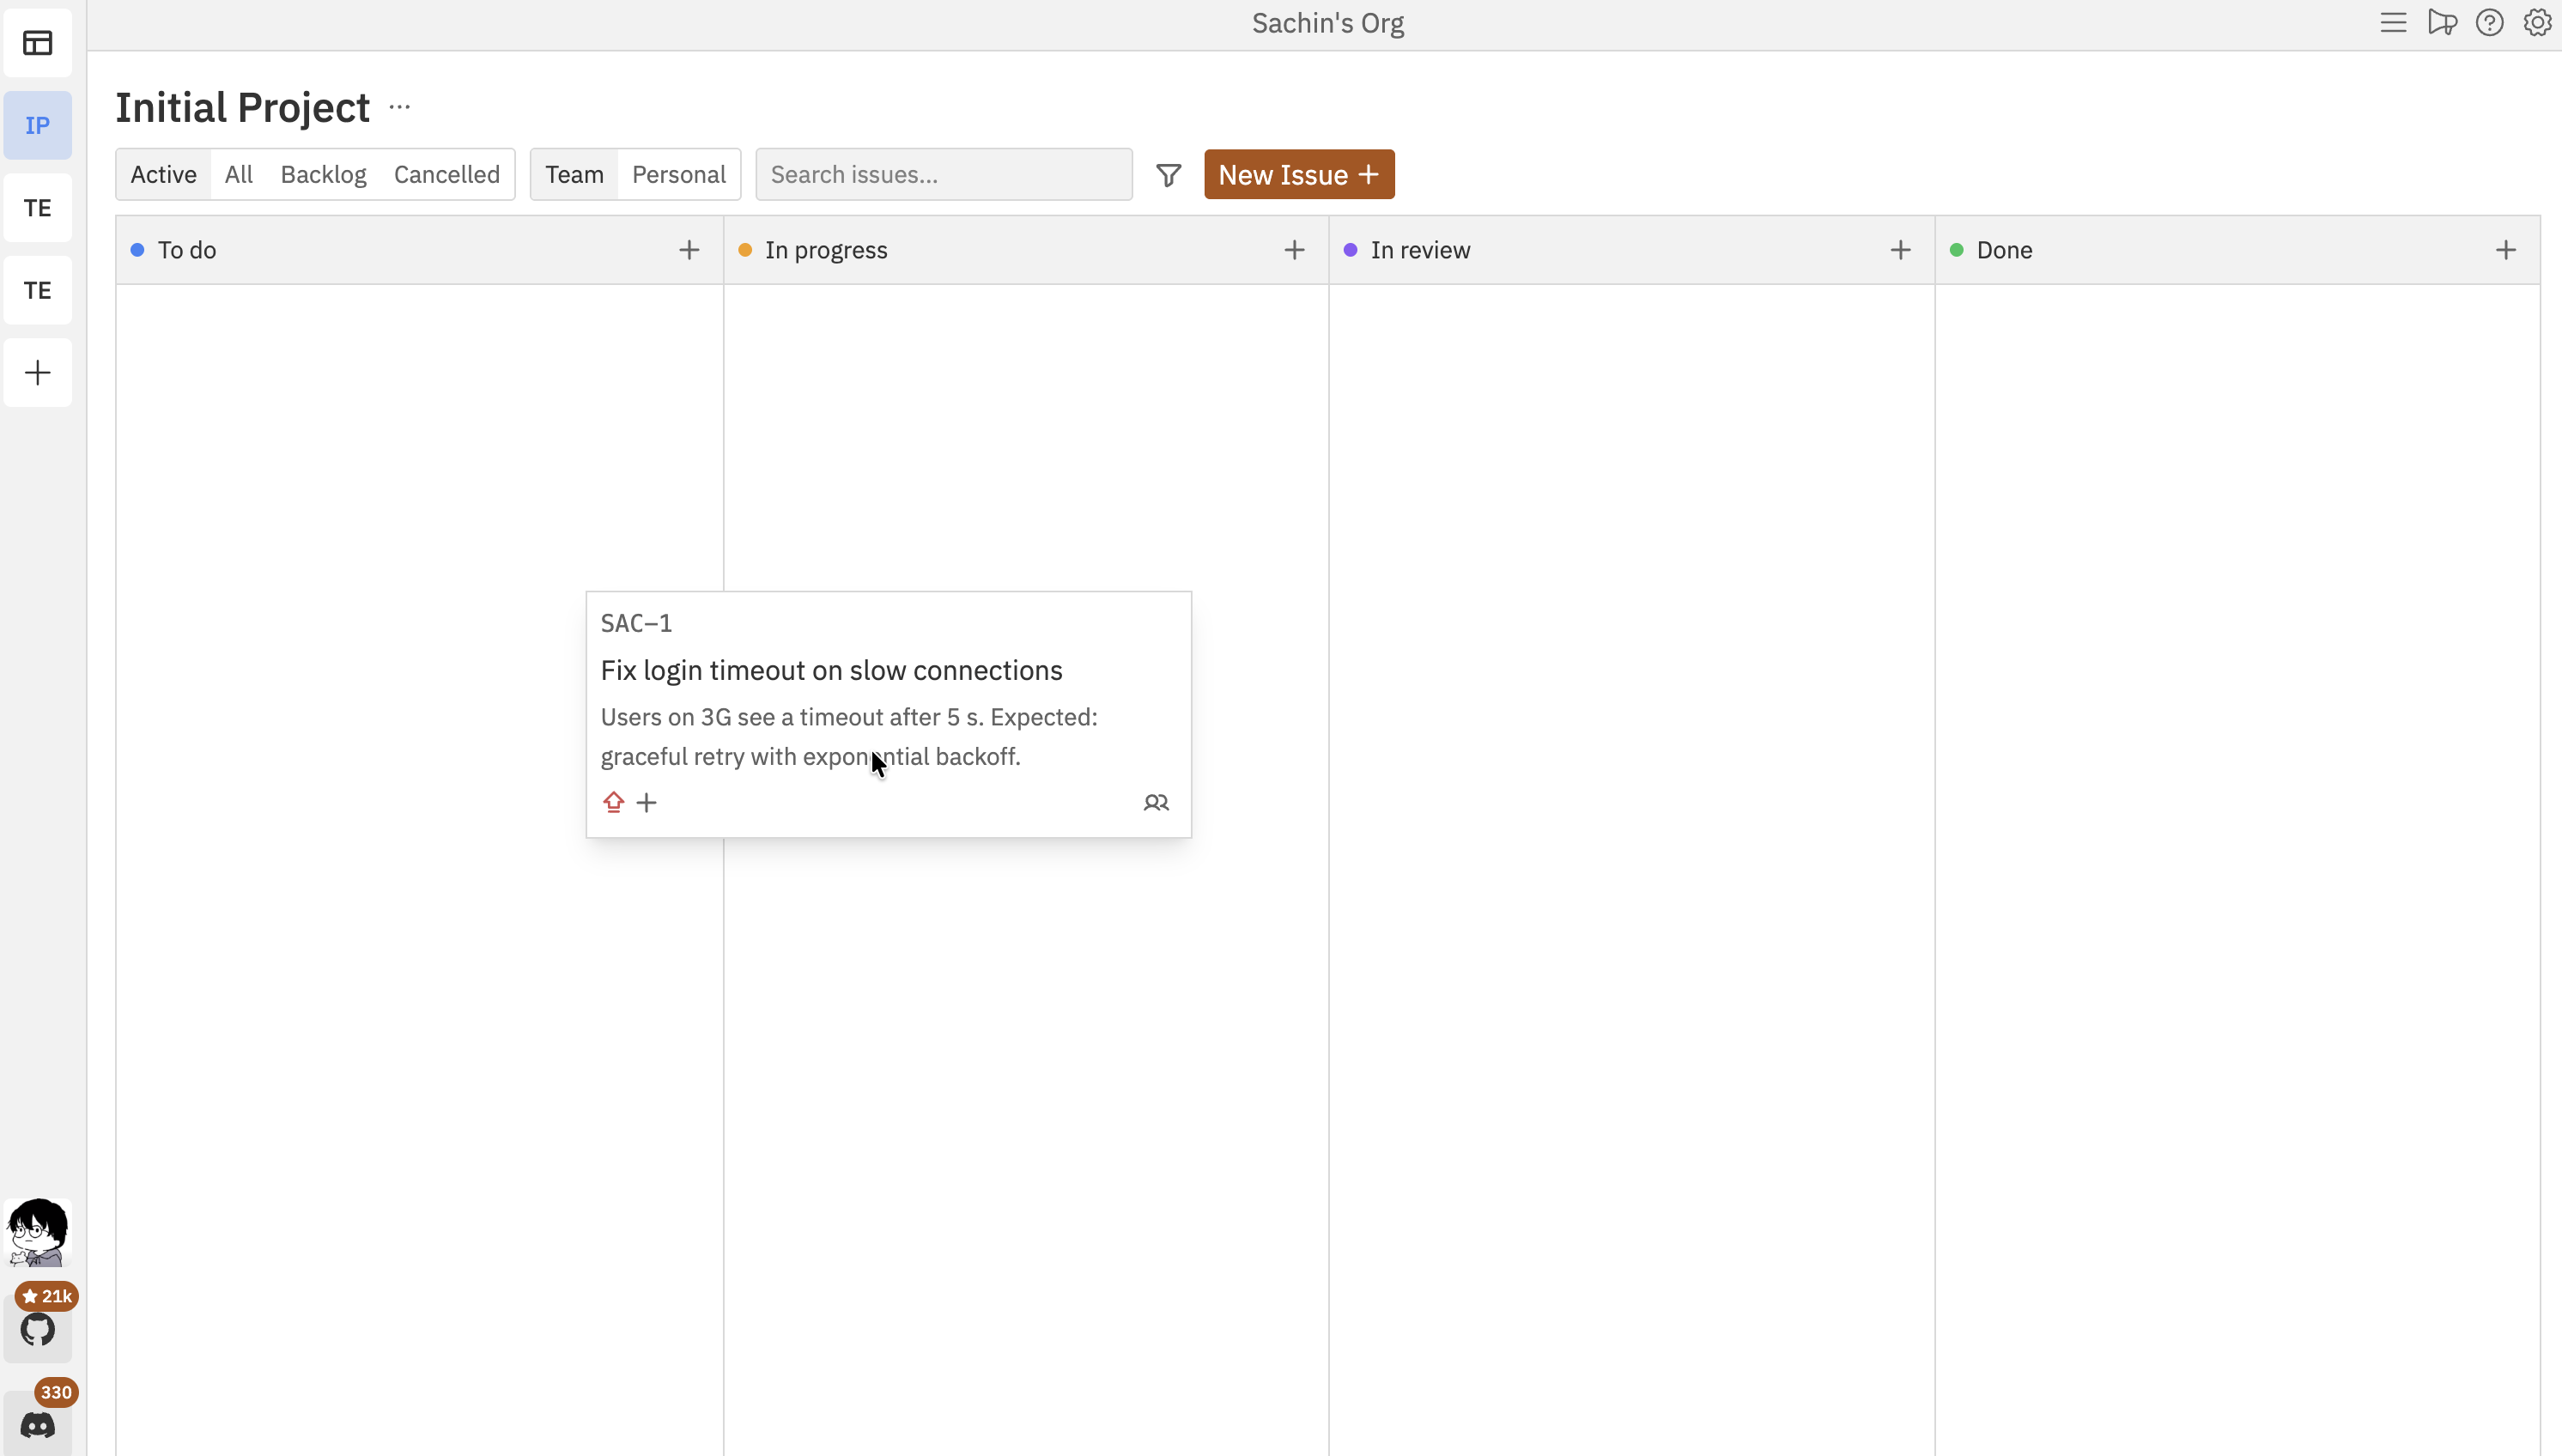Open the help question mark icon
The width and height of the screenshot is (2562, 1456).
click(x=2489, y=22)
